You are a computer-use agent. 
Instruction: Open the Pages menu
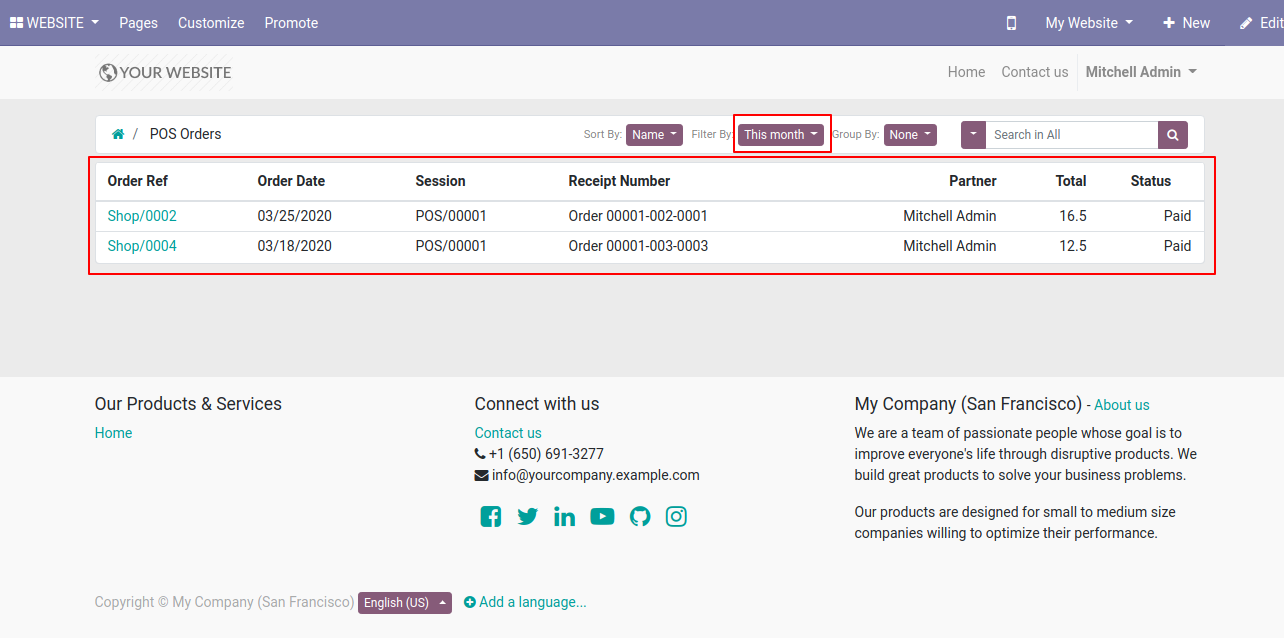[138, 23]
